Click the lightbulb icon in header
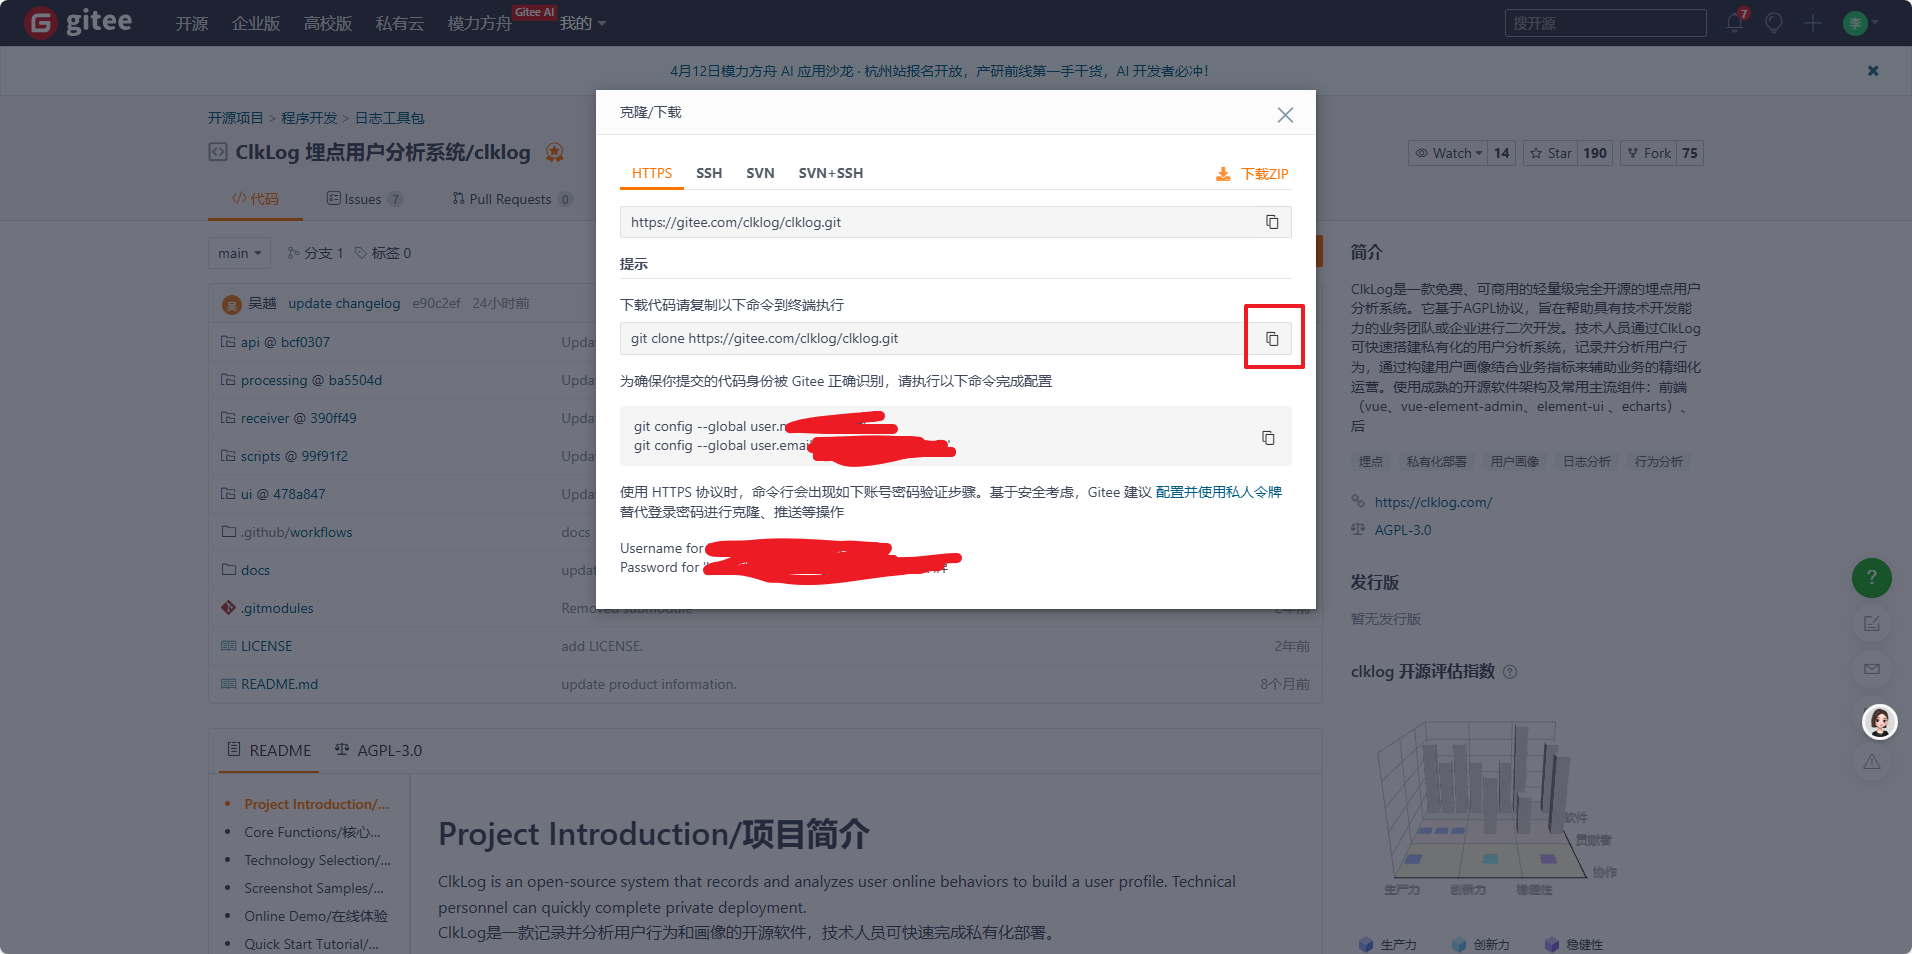This screenshot has width=1912, height=954. (1774, 23)
